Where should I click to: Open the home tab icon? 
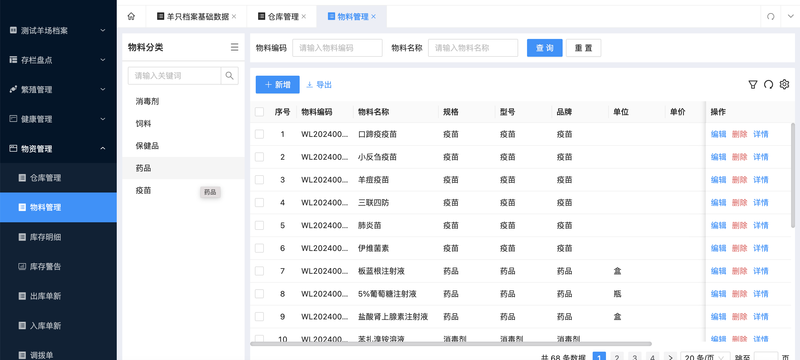tap(131, 17)
